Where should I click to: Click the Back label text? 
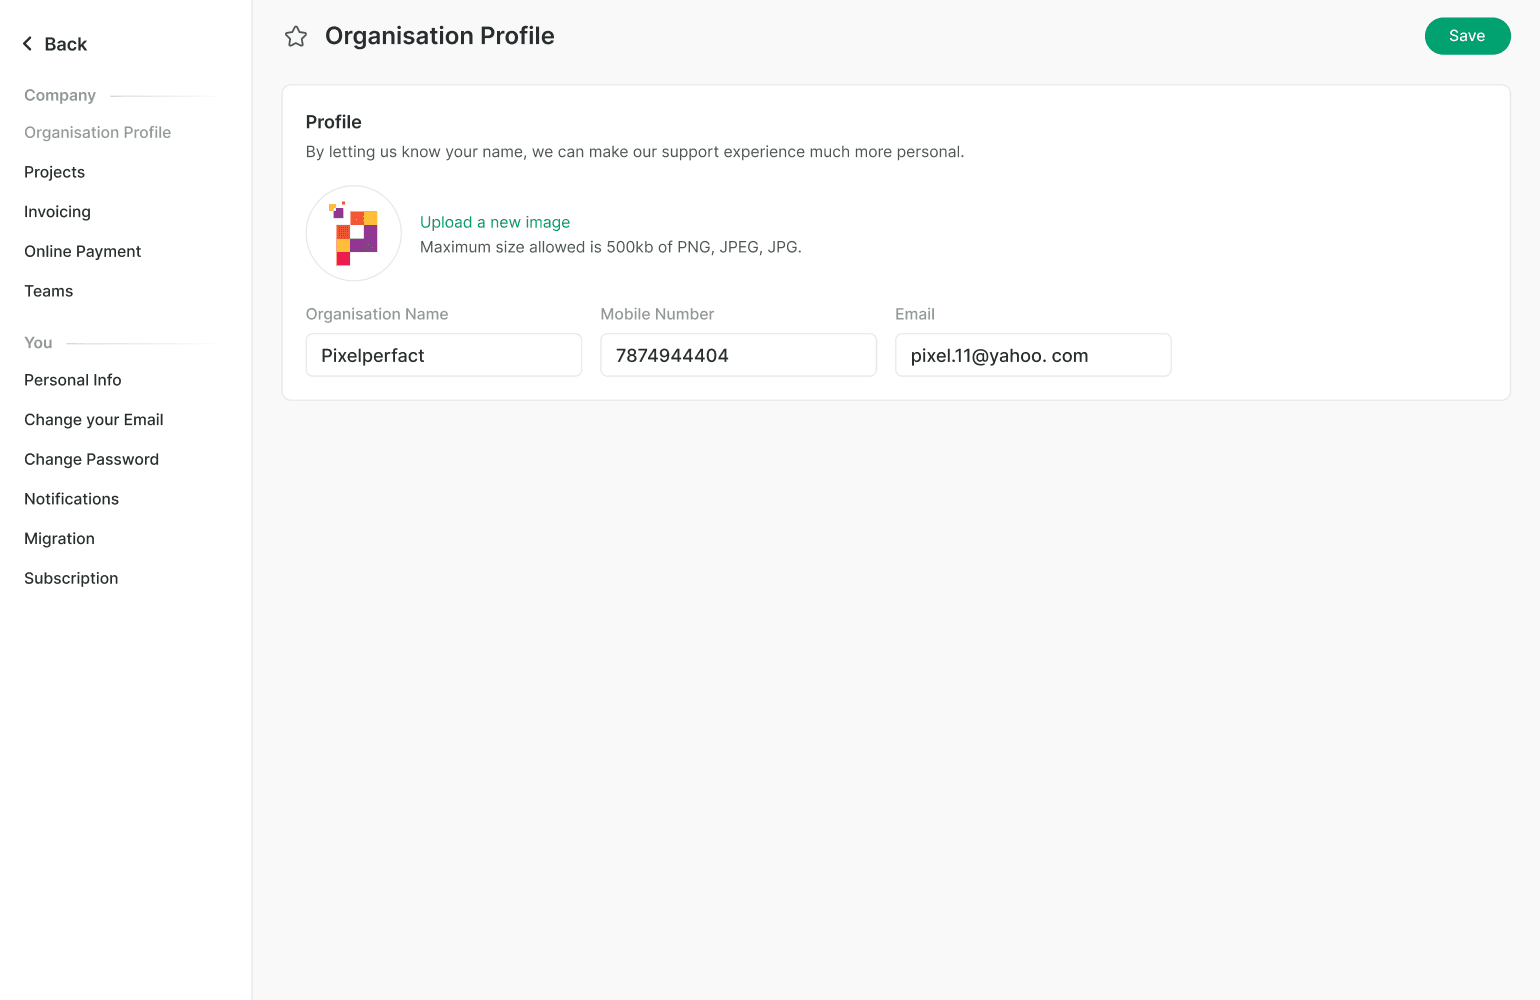tap(66, 44)
